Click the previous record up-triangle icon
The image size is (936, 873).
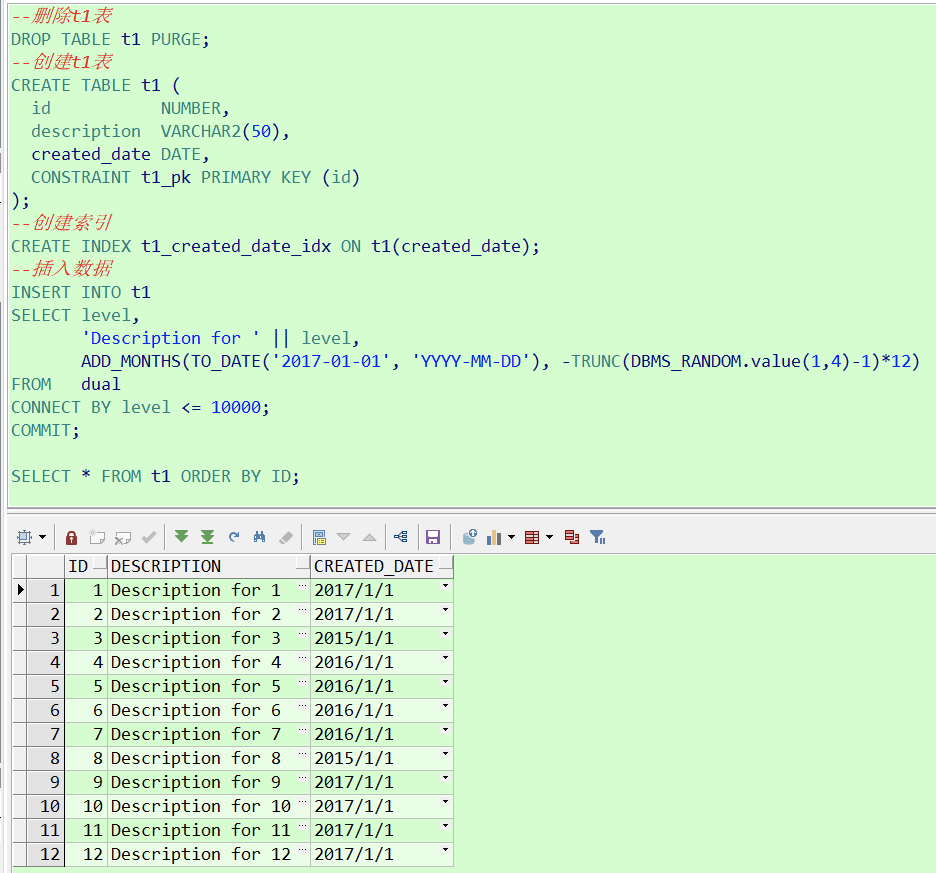(370, 537)
